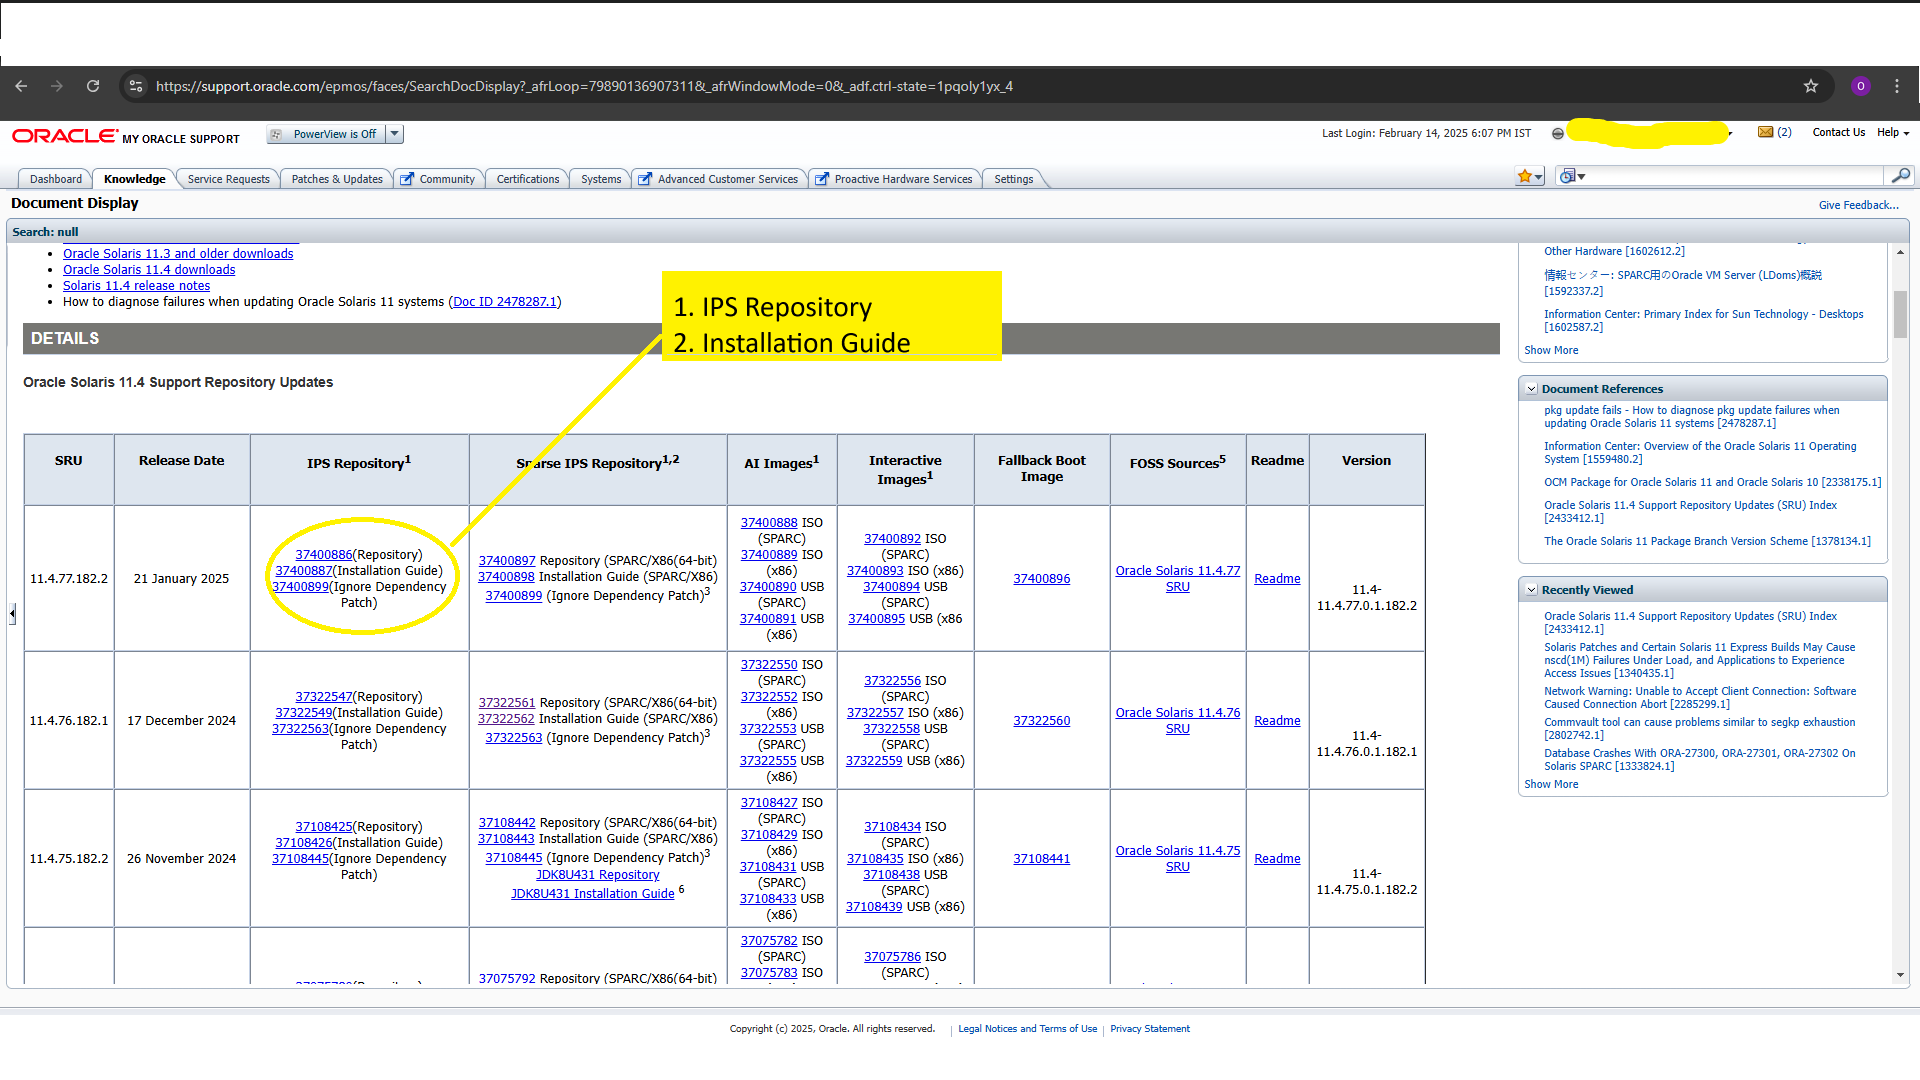Open patch 37400886 Repository link
Image resolution: width=1920 pixels, height=1080 pixels.
click(324, 554)
